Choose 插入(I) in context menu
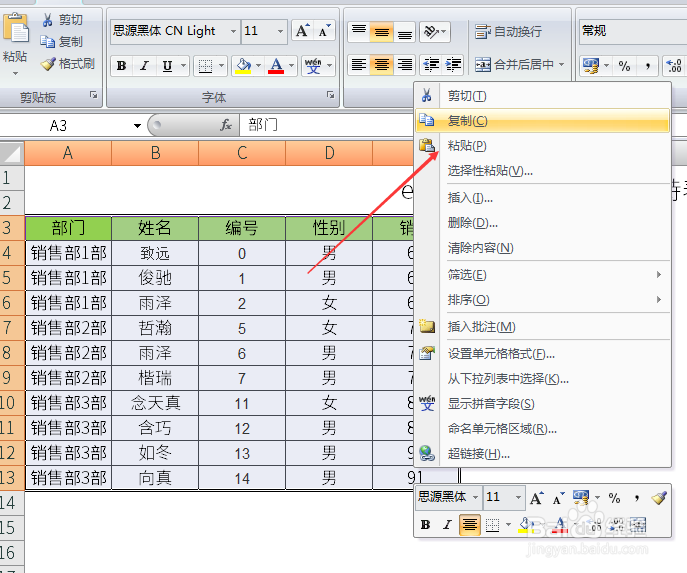 [x=542, y=198]
